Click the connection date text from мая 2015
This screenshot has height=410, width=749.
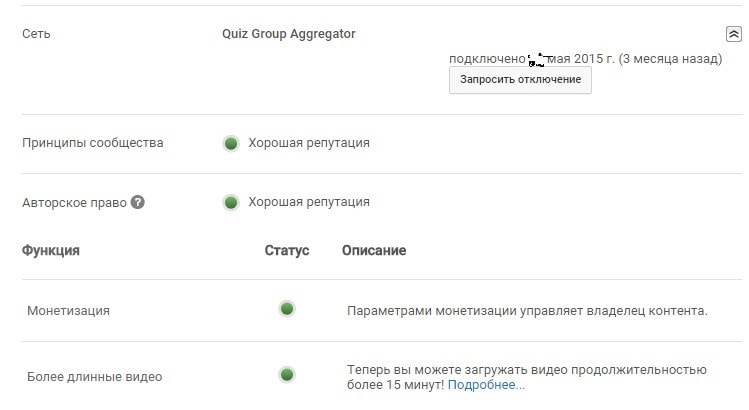[585, 59]
